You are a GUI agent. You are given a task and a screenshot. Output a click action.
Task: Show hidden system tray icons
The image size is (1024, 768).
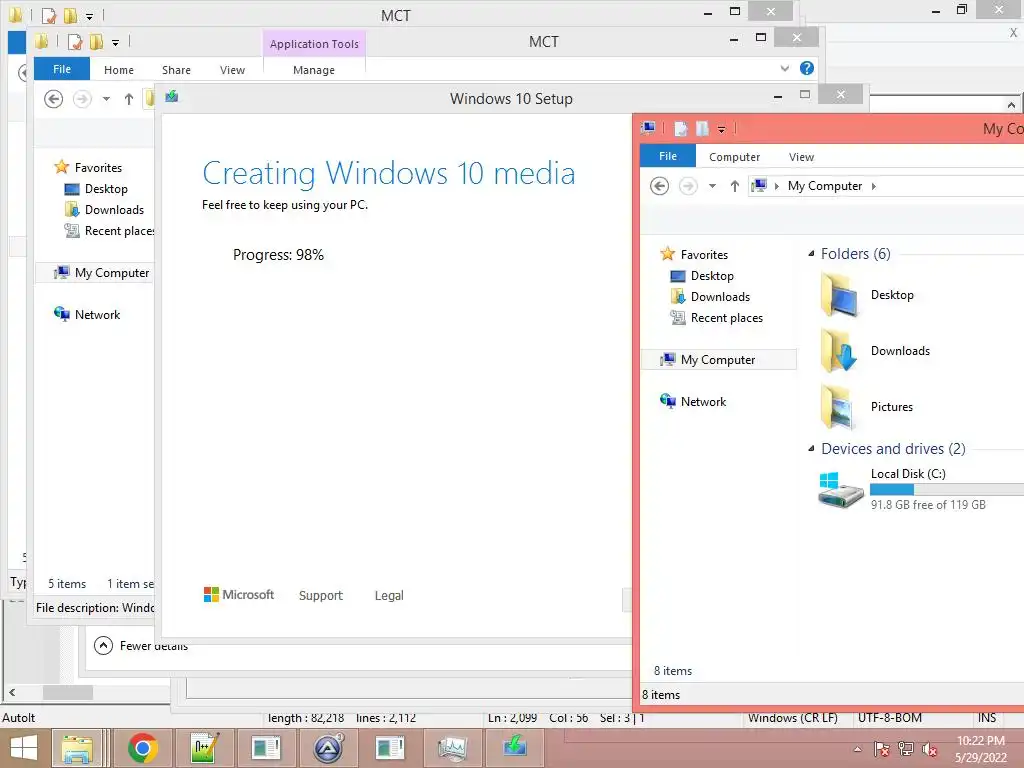857,749
